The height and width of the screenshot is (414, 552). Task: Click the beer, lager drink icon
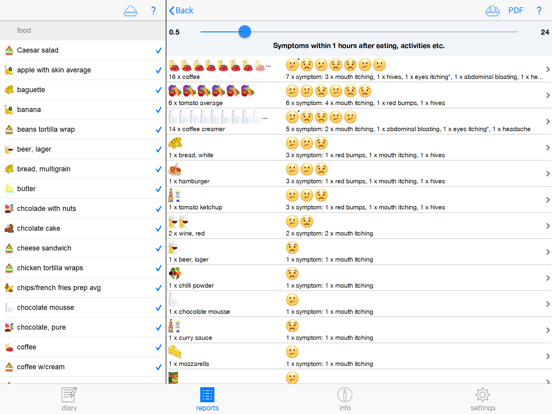click(9, 149)
